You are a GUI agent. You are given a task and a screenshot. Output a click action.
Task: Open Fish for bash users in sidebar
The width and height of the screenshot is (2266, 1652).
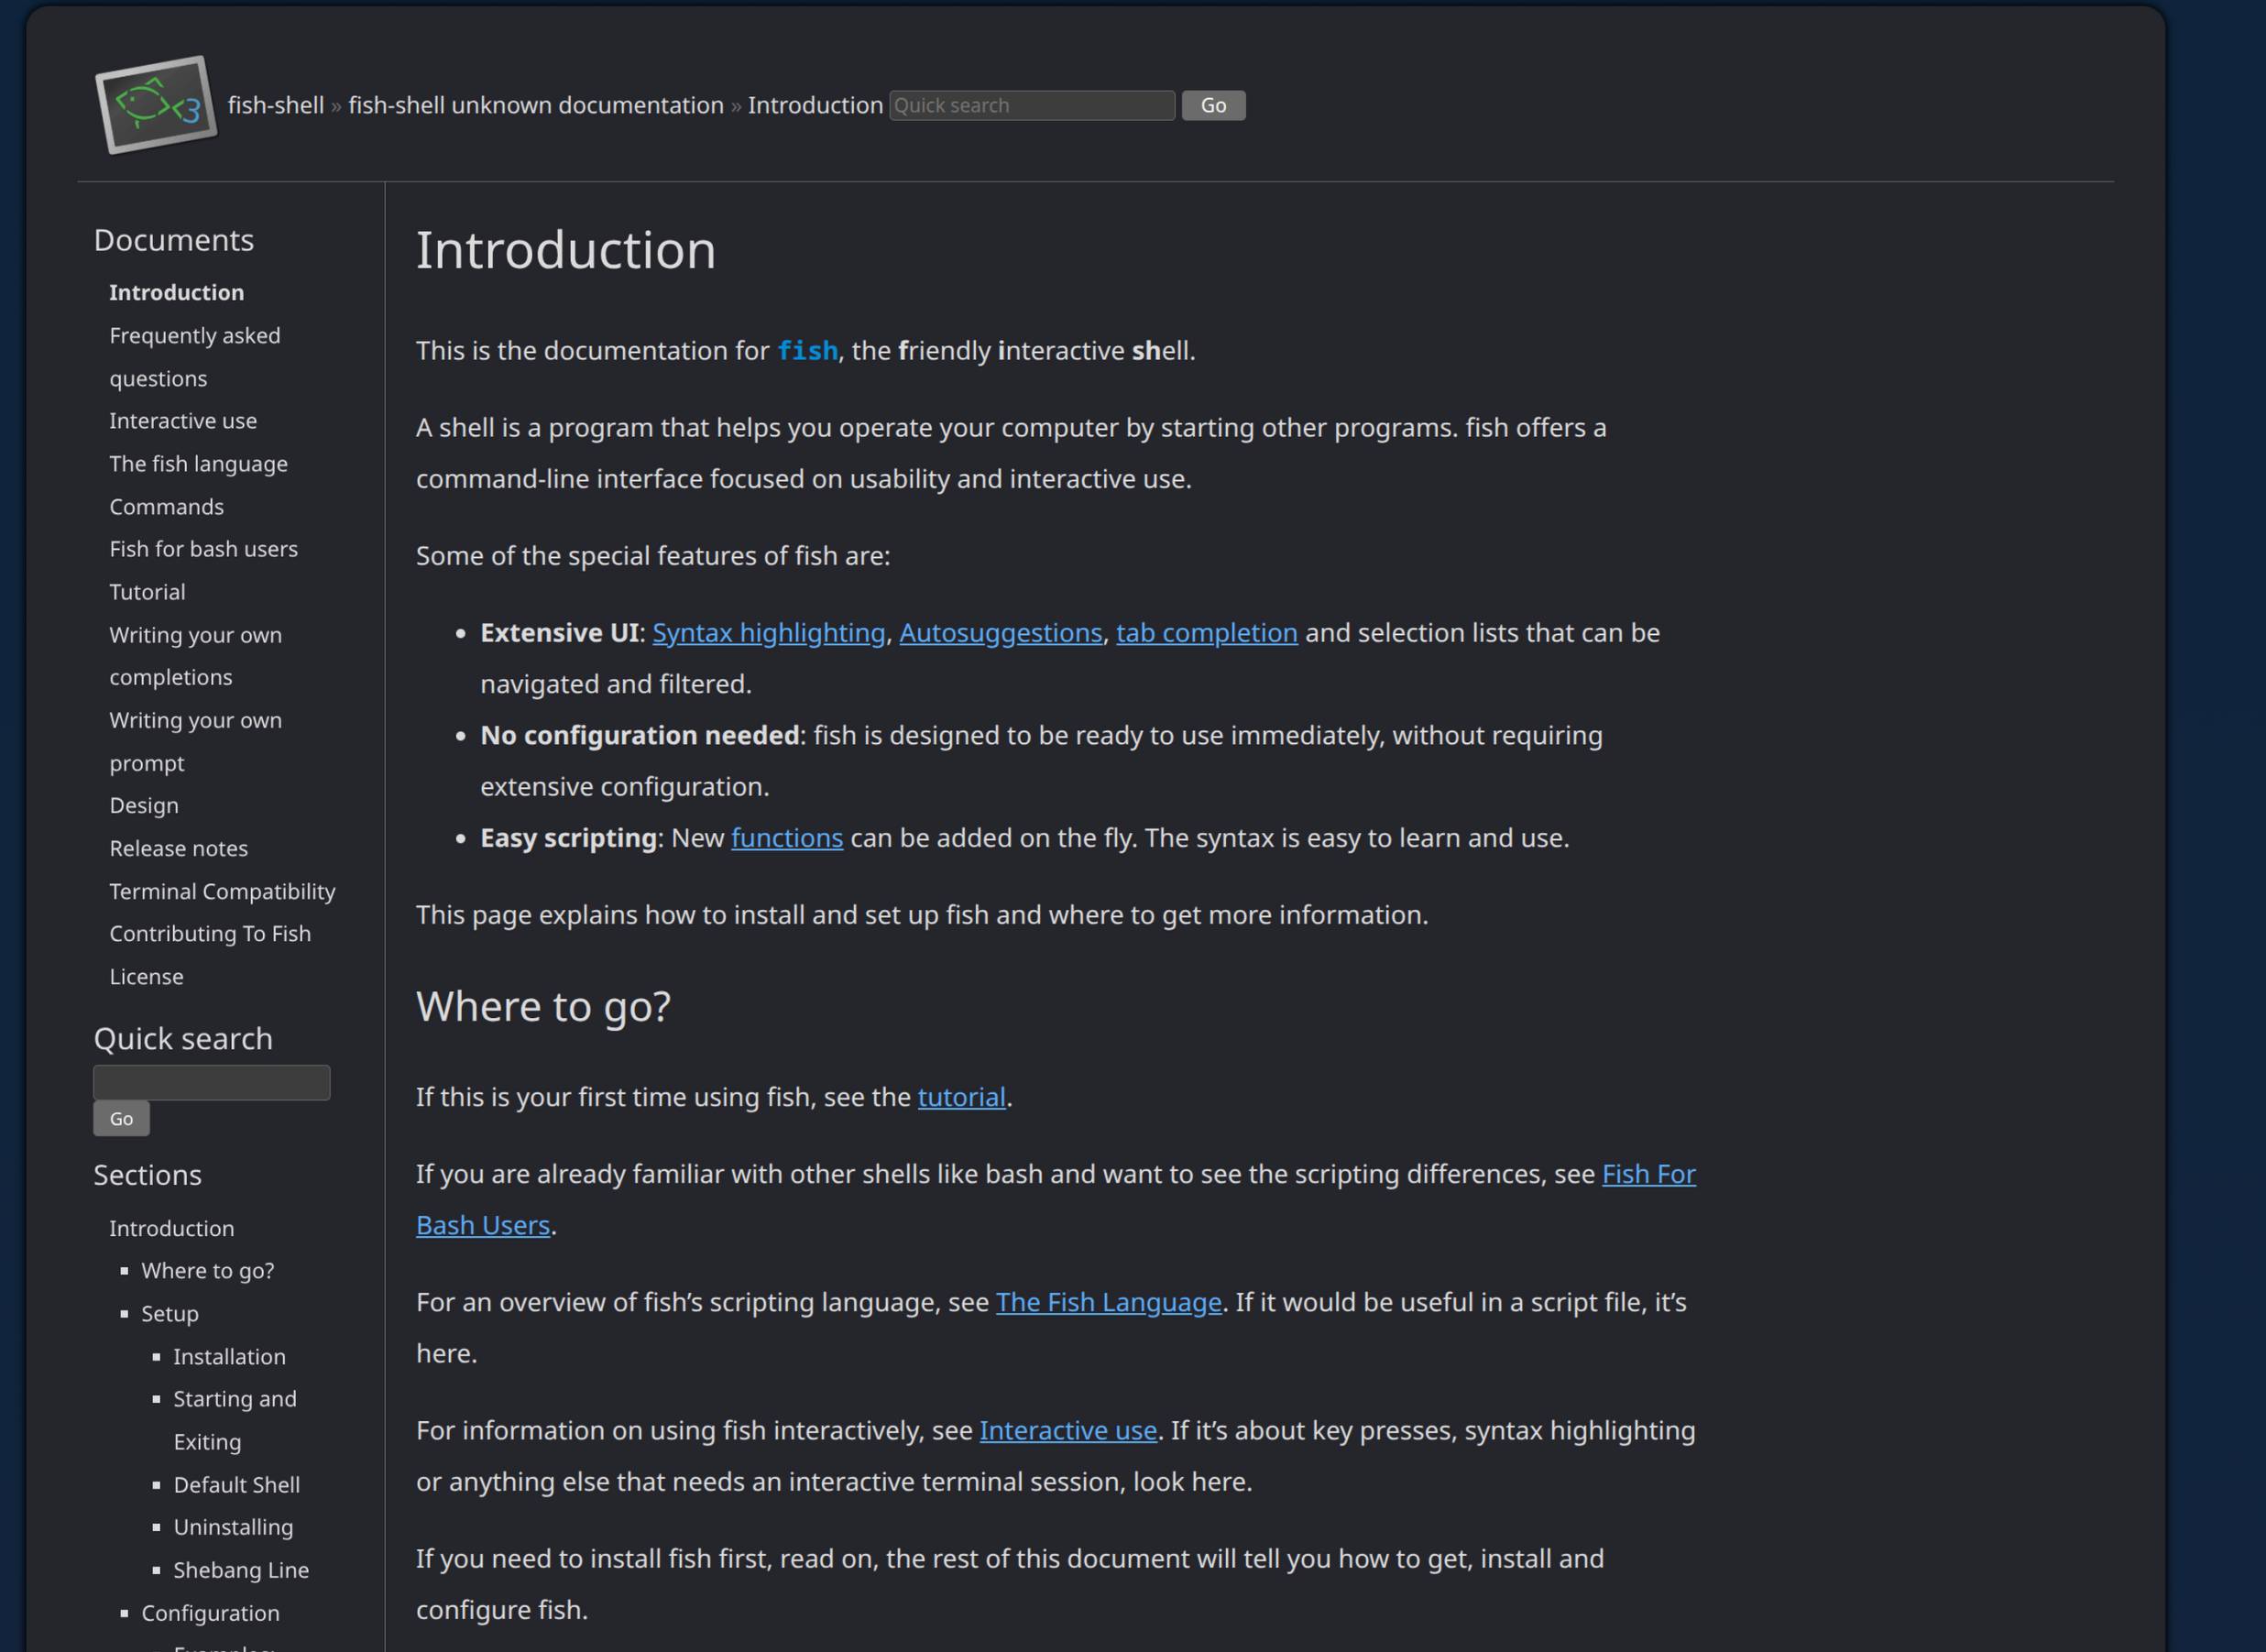pos(203,549)
